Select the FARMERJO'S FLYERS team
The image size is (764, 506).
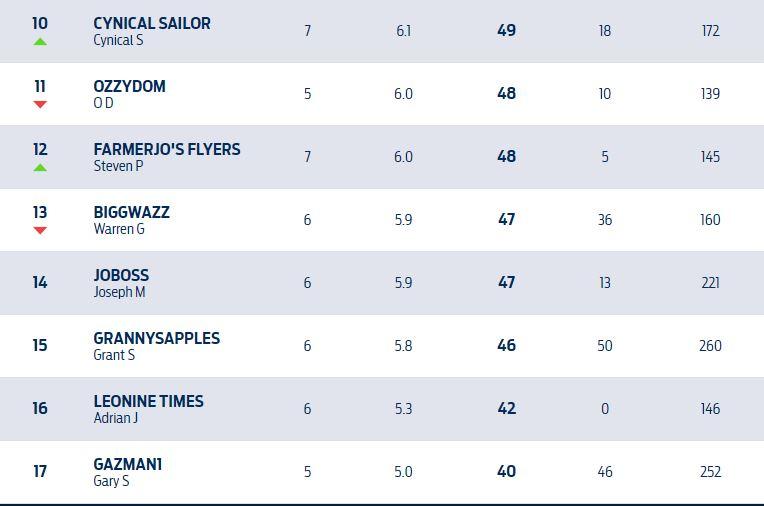pyautogui.click(x=167, y=149)
